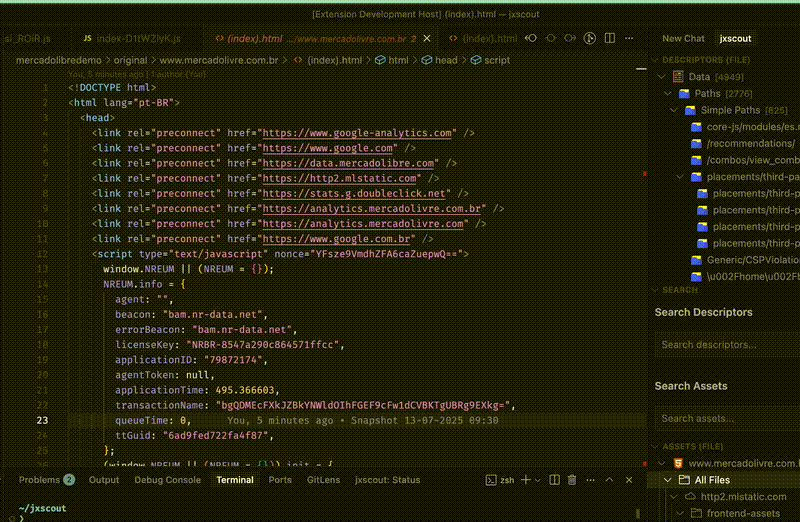Click the Data database icon in descriptors
Screen dimensions: 800x522
pos(678,77)
